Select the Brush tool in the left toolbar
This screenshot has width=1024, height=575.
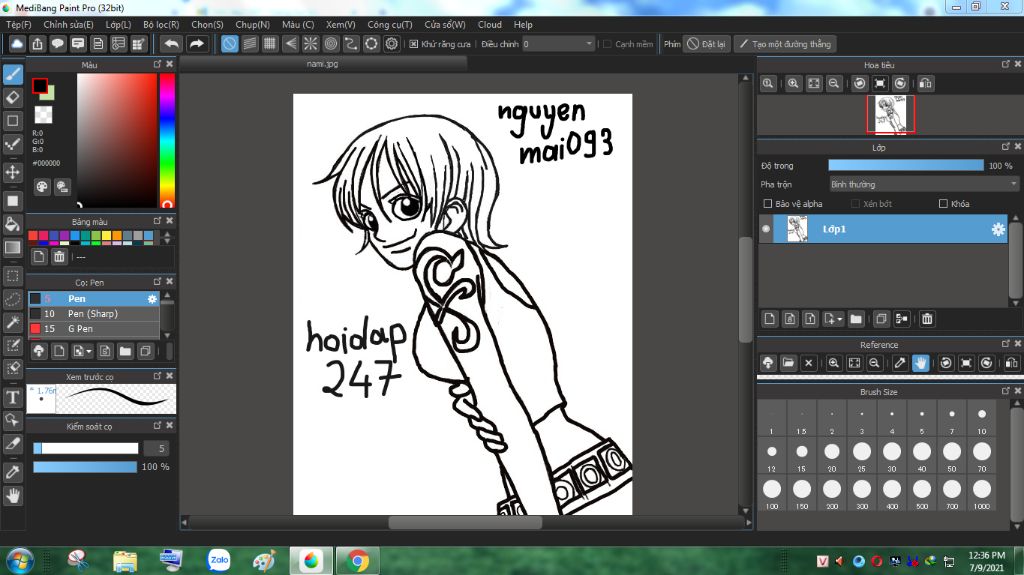point(13,74)
